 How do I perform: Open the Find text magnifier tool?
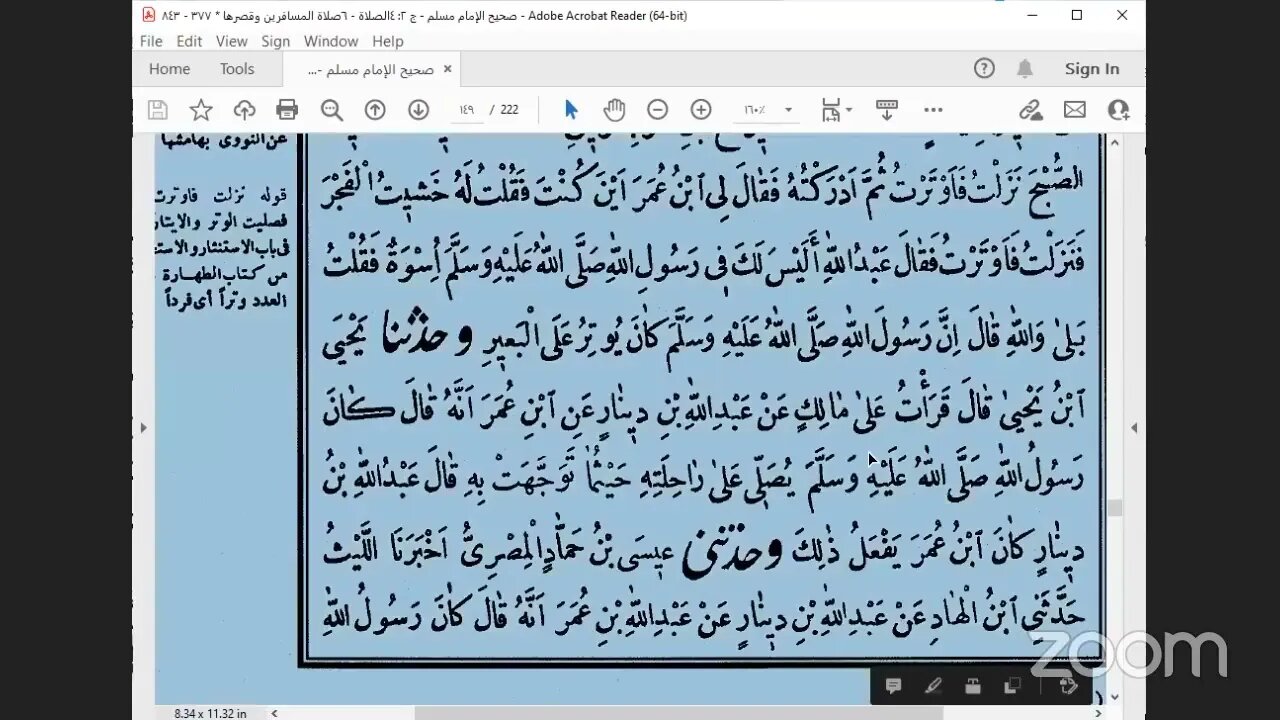point(331,110)
